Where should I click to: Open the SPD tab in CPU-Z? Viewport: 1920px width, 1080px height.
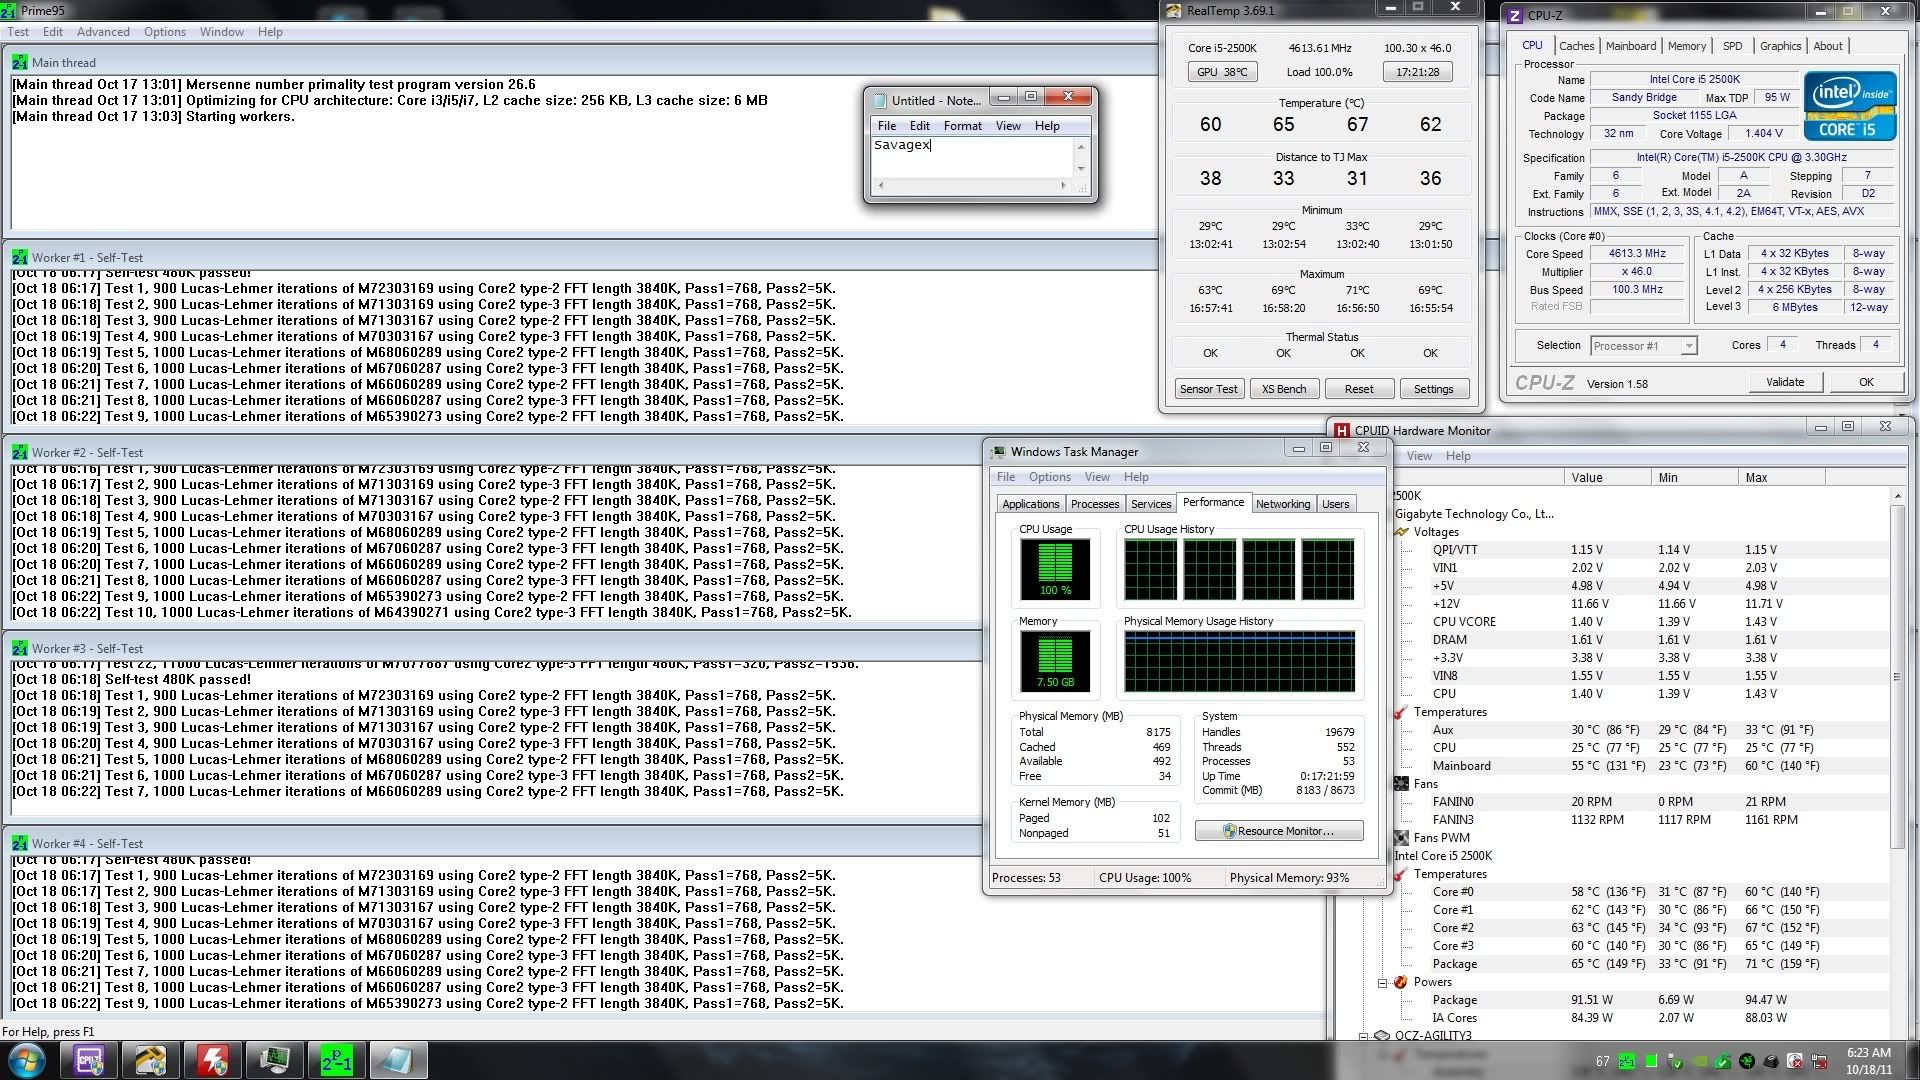(1733, 46)
